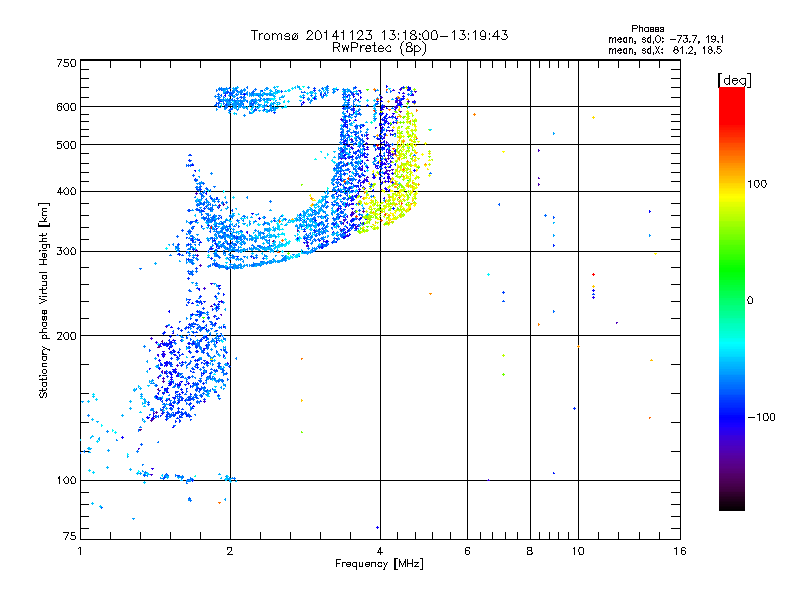Click the "Phases" heading text
The height and width of the screenshot is (600, 800).
(x=647, y=29)
